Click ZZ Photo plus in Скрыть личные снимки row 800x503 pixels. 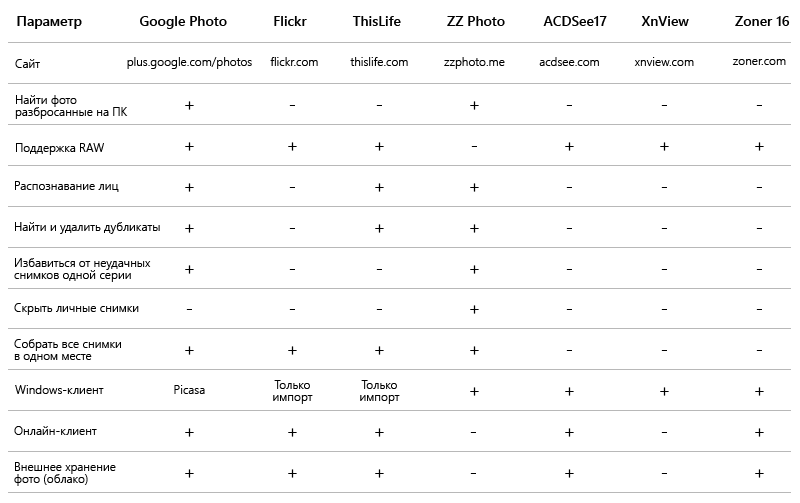pos(474,309)
